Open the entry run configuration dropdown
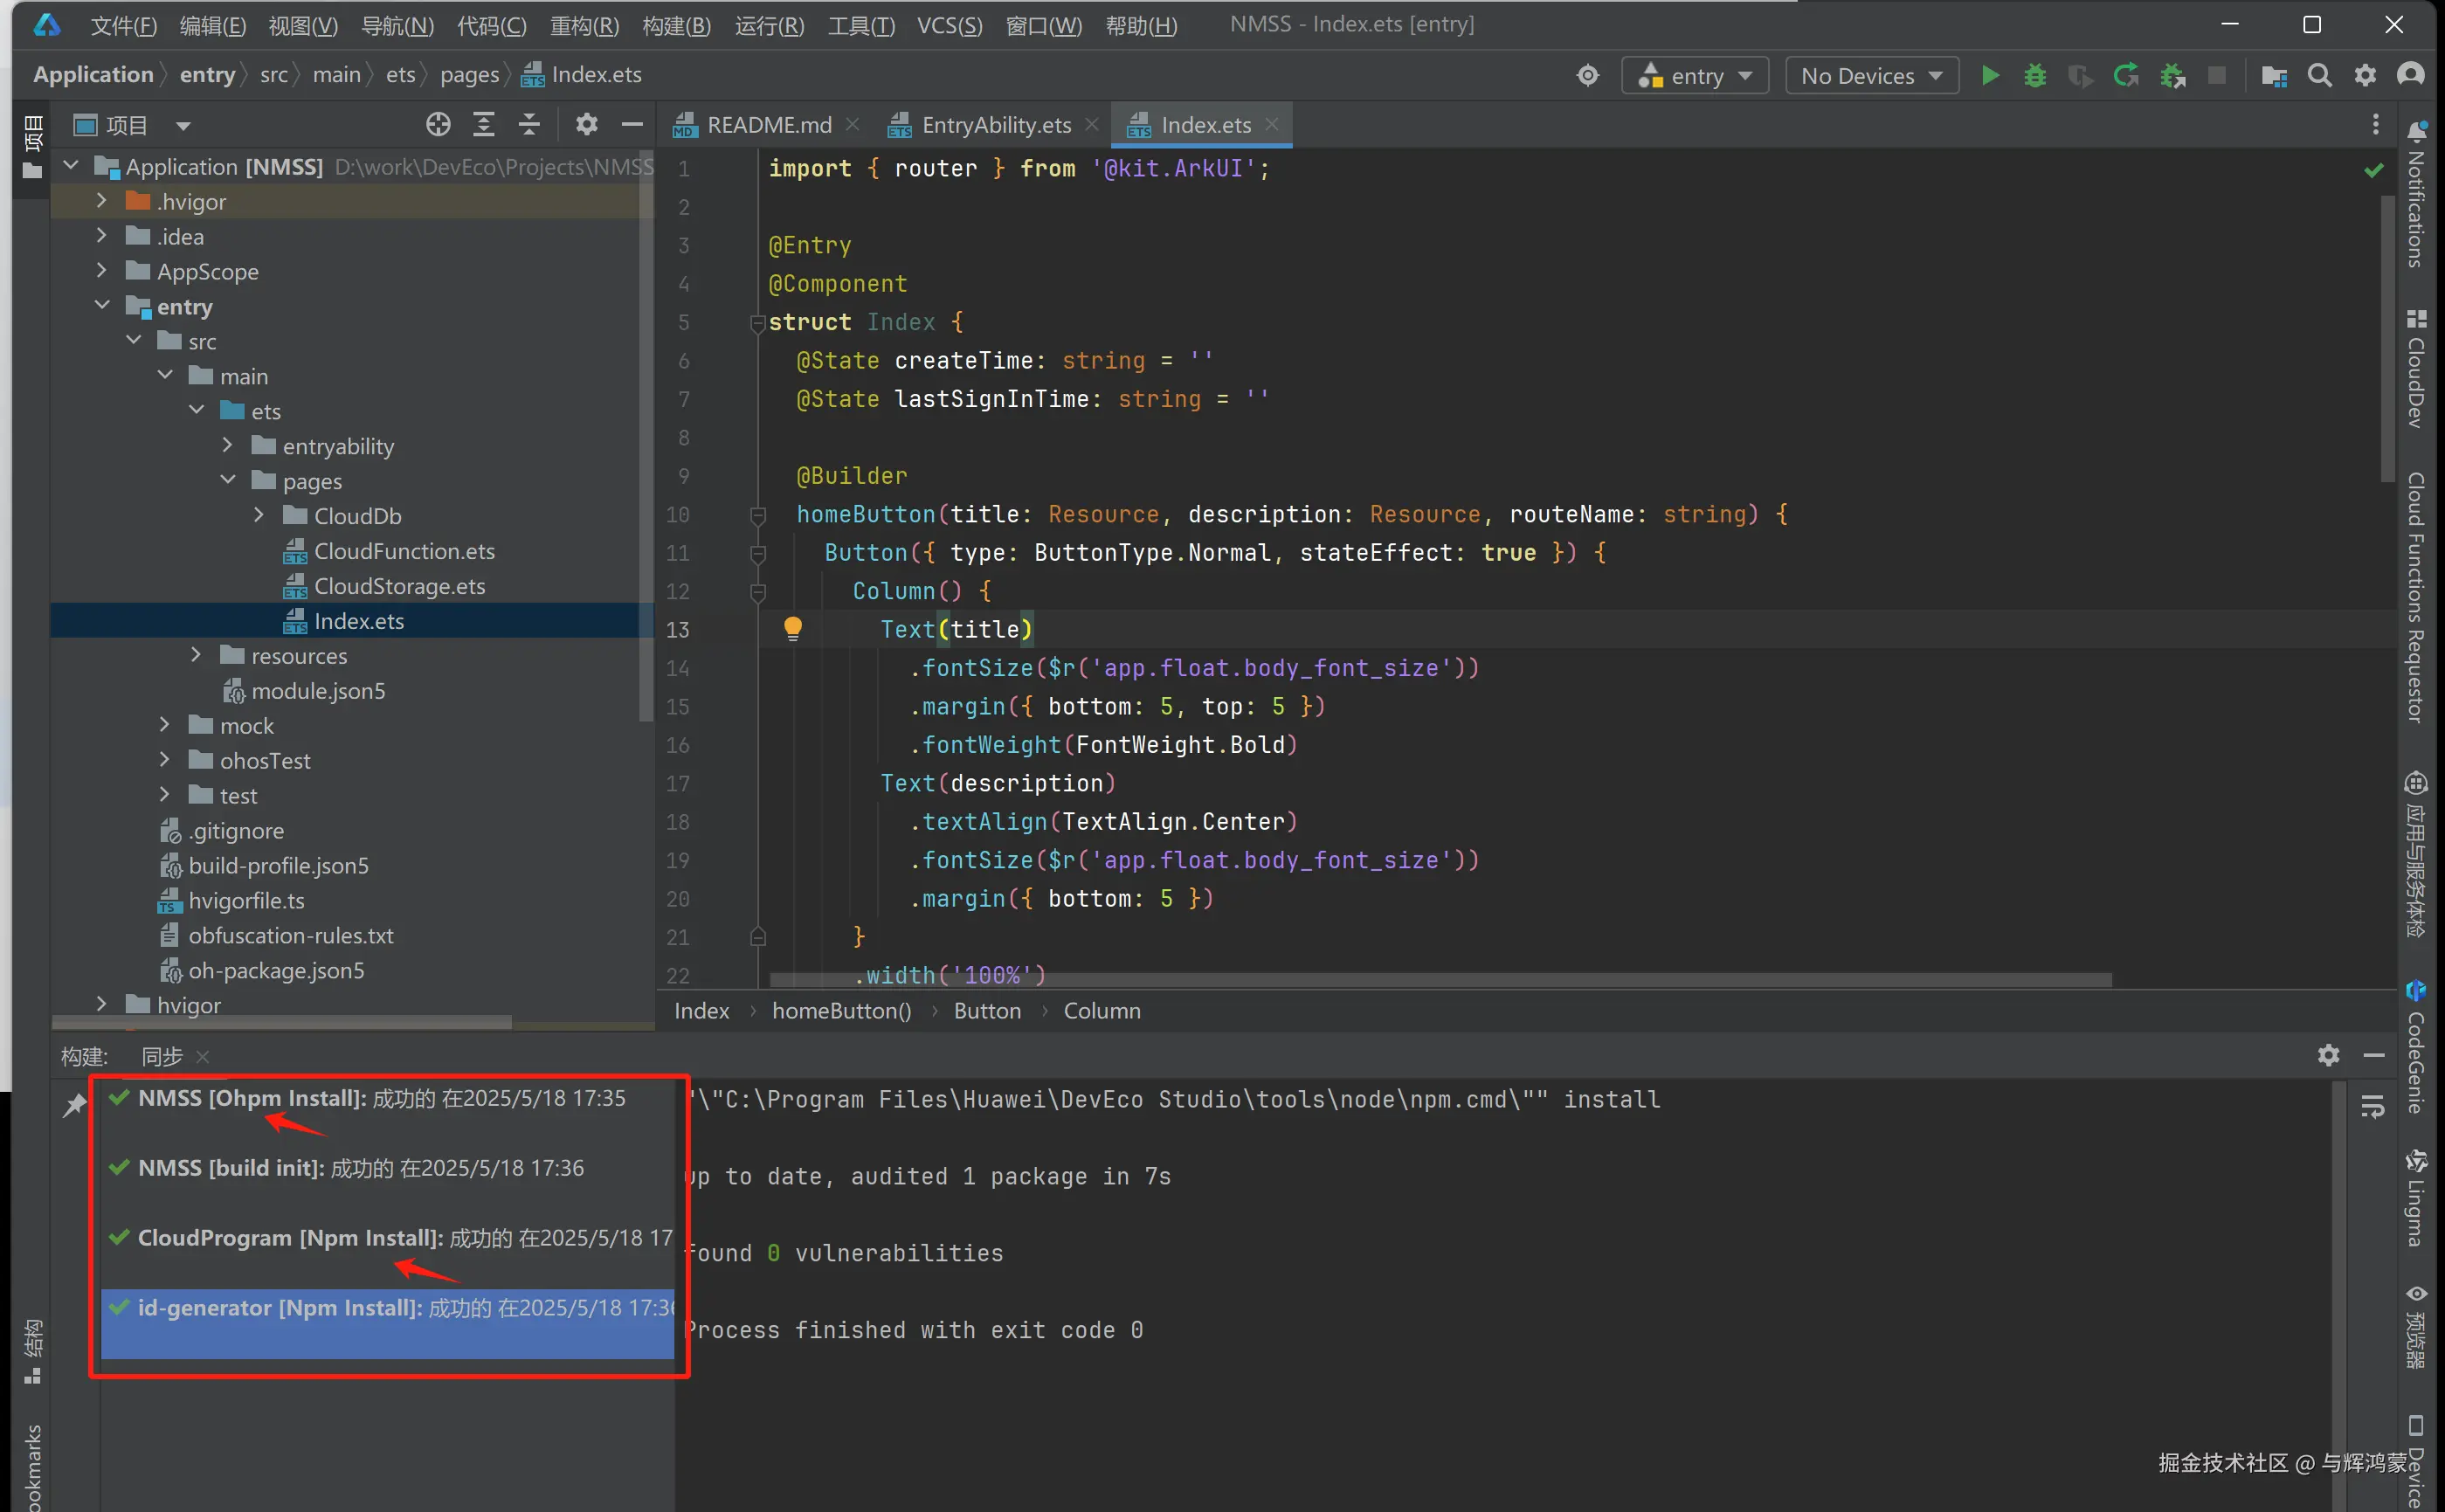 coord(1695,76)
